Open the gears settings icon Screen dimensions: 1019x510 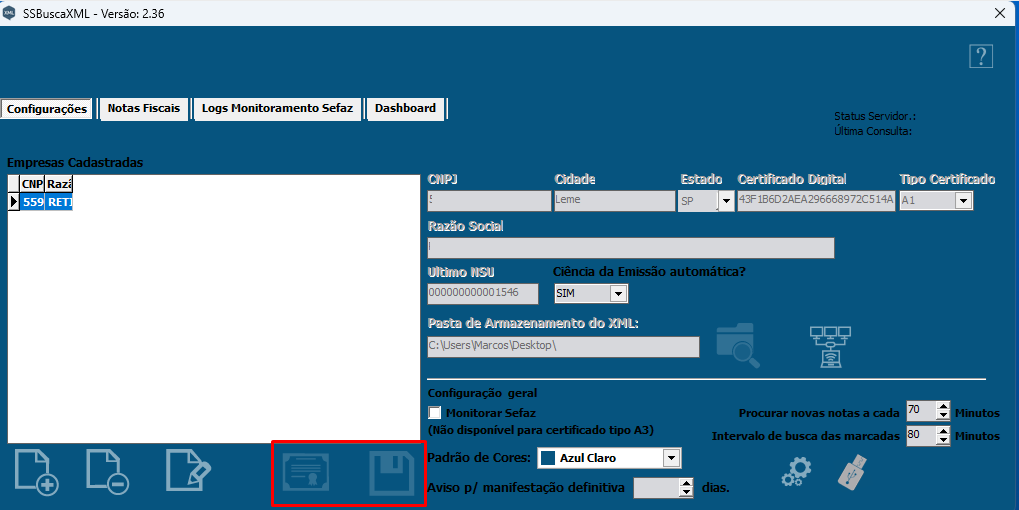tap(796, 471)
